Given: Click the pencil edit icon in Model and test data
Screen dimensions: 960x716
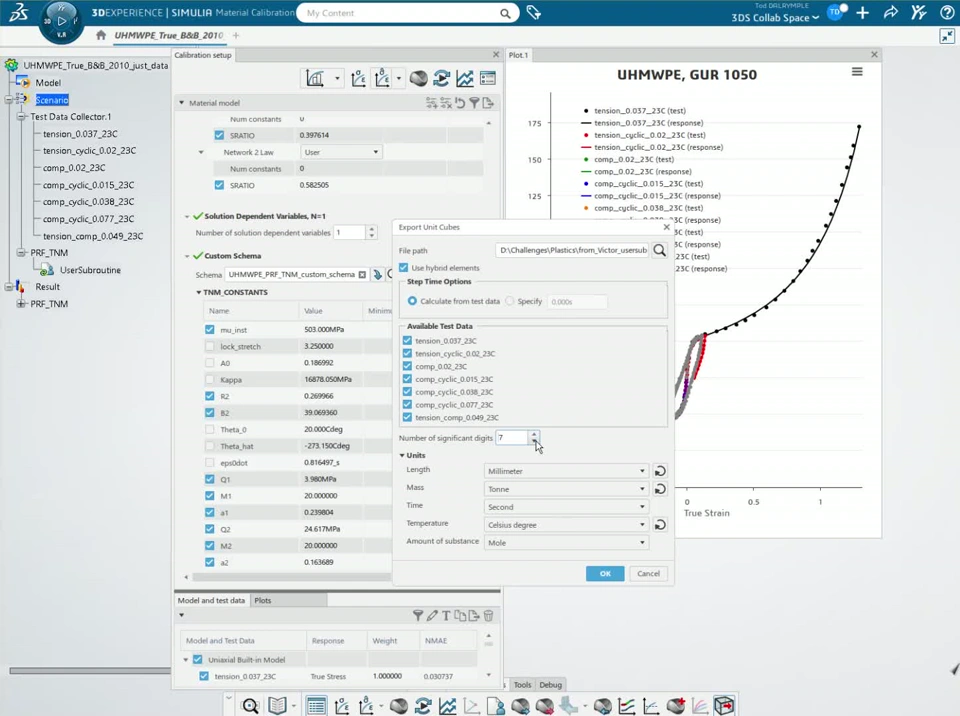Looking at the screenshot, I should tap(432, 616).
